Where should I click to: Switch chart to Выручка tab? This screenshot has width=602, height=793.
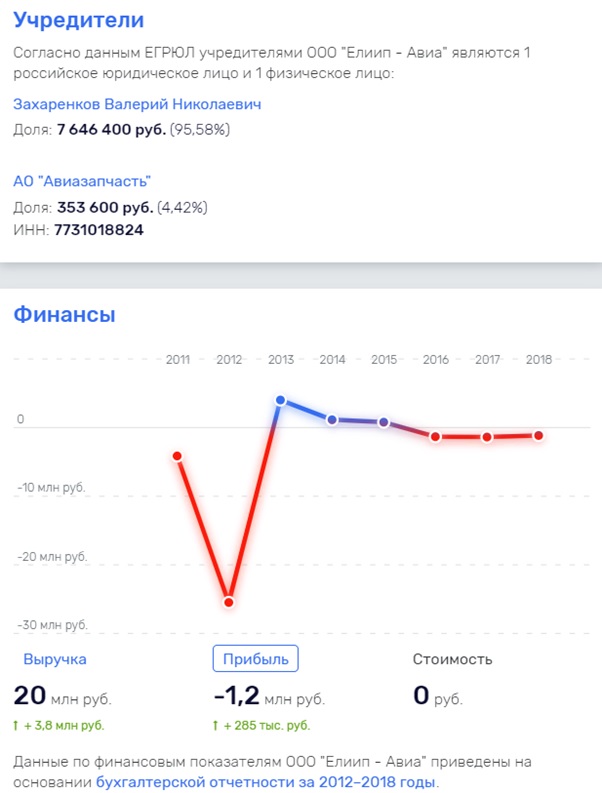[55, 659]
